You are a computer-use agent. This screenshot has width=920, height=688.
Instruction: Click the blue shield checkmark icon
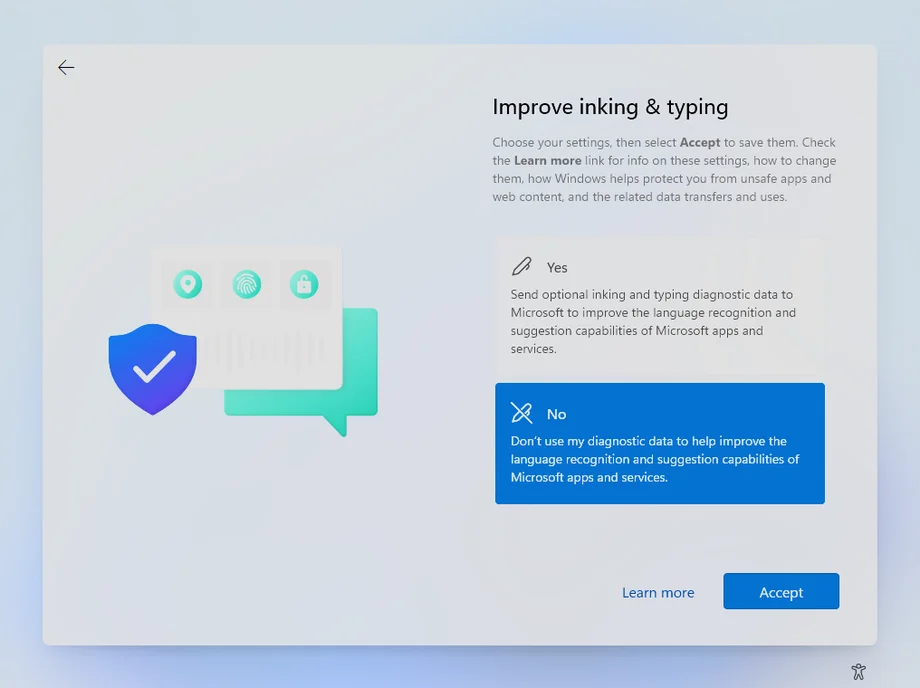click(152, 368)
